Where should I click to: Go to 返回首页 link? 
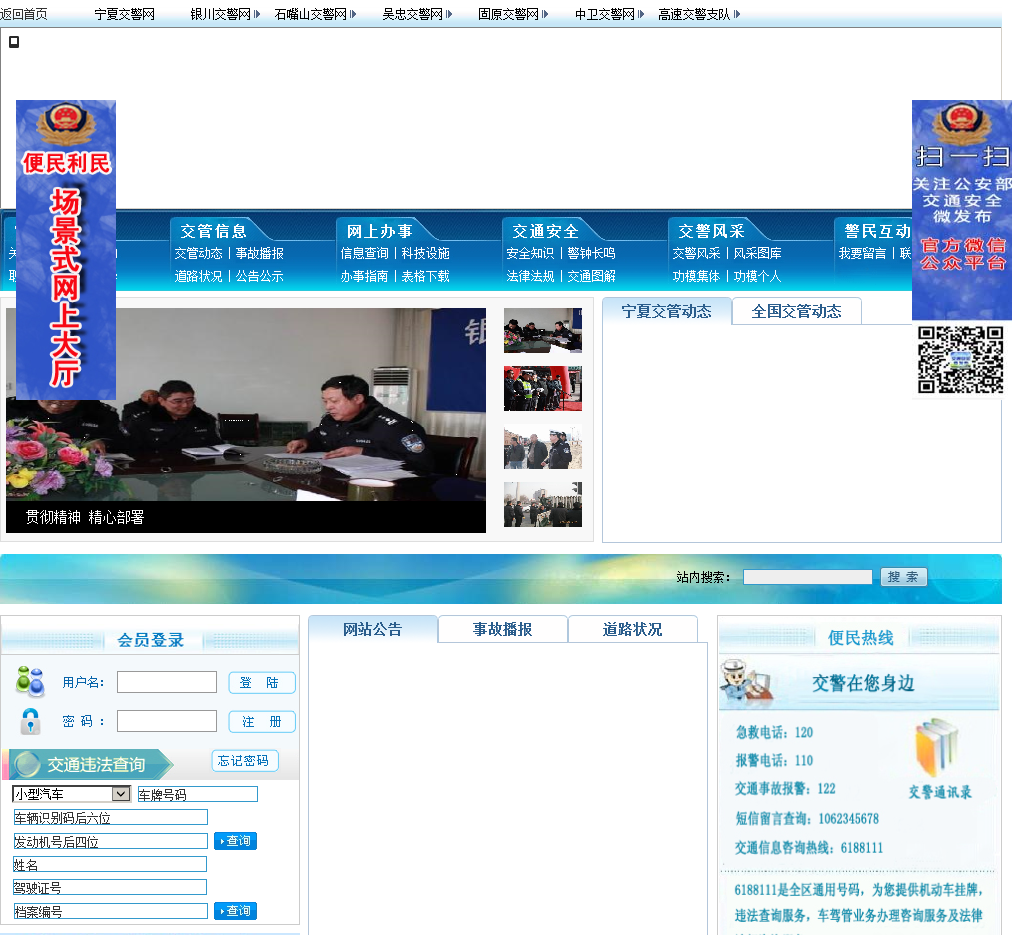[x=24, y=14]
